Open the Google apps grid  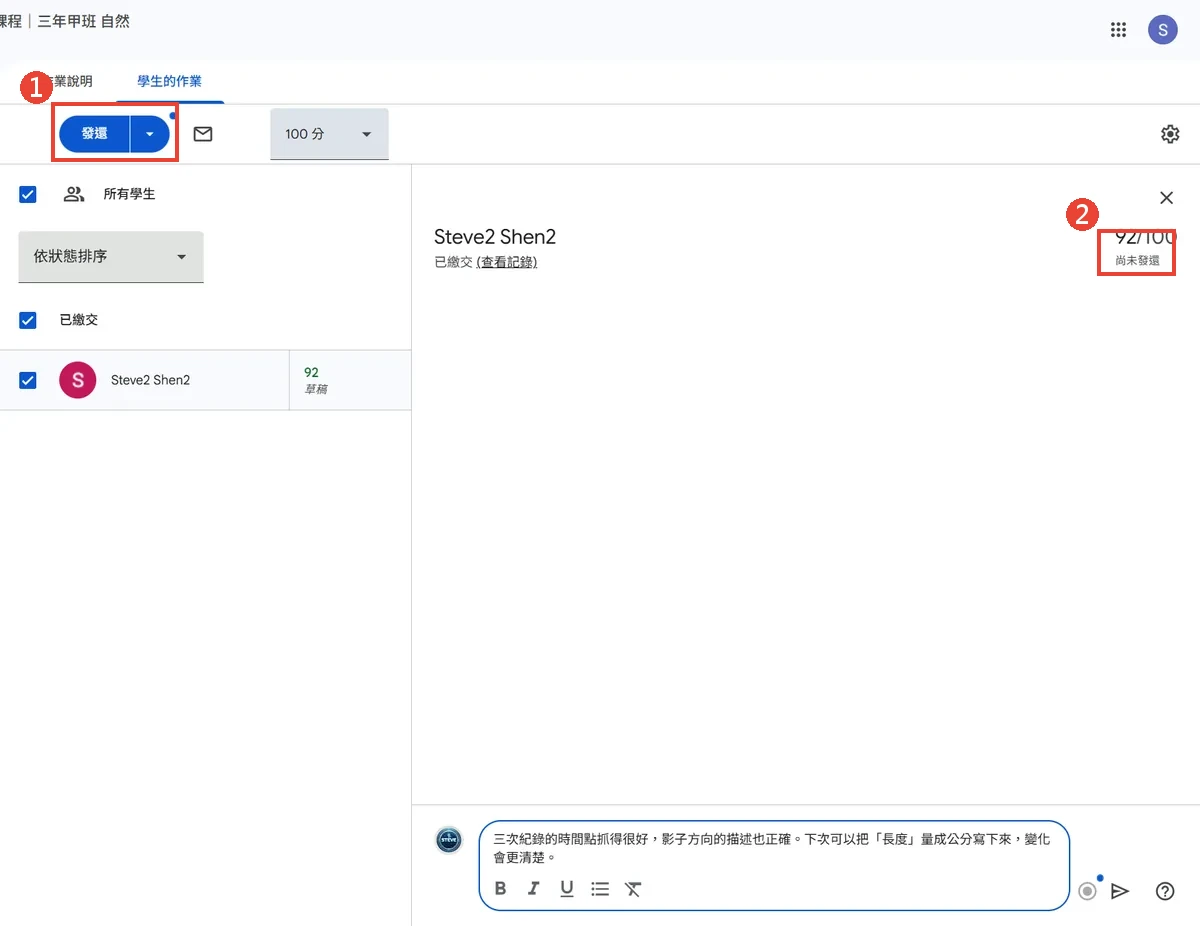(1119, 30)
